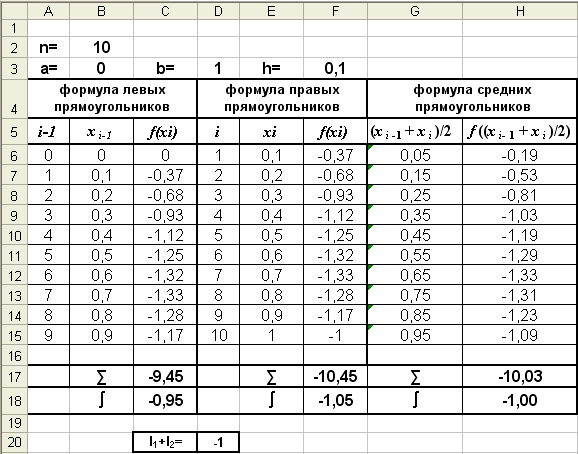Image resolution: width=578 pixels, height=454 pixels.
Task: Click middle integral result -1,00
Action: (x=520, y=400)
